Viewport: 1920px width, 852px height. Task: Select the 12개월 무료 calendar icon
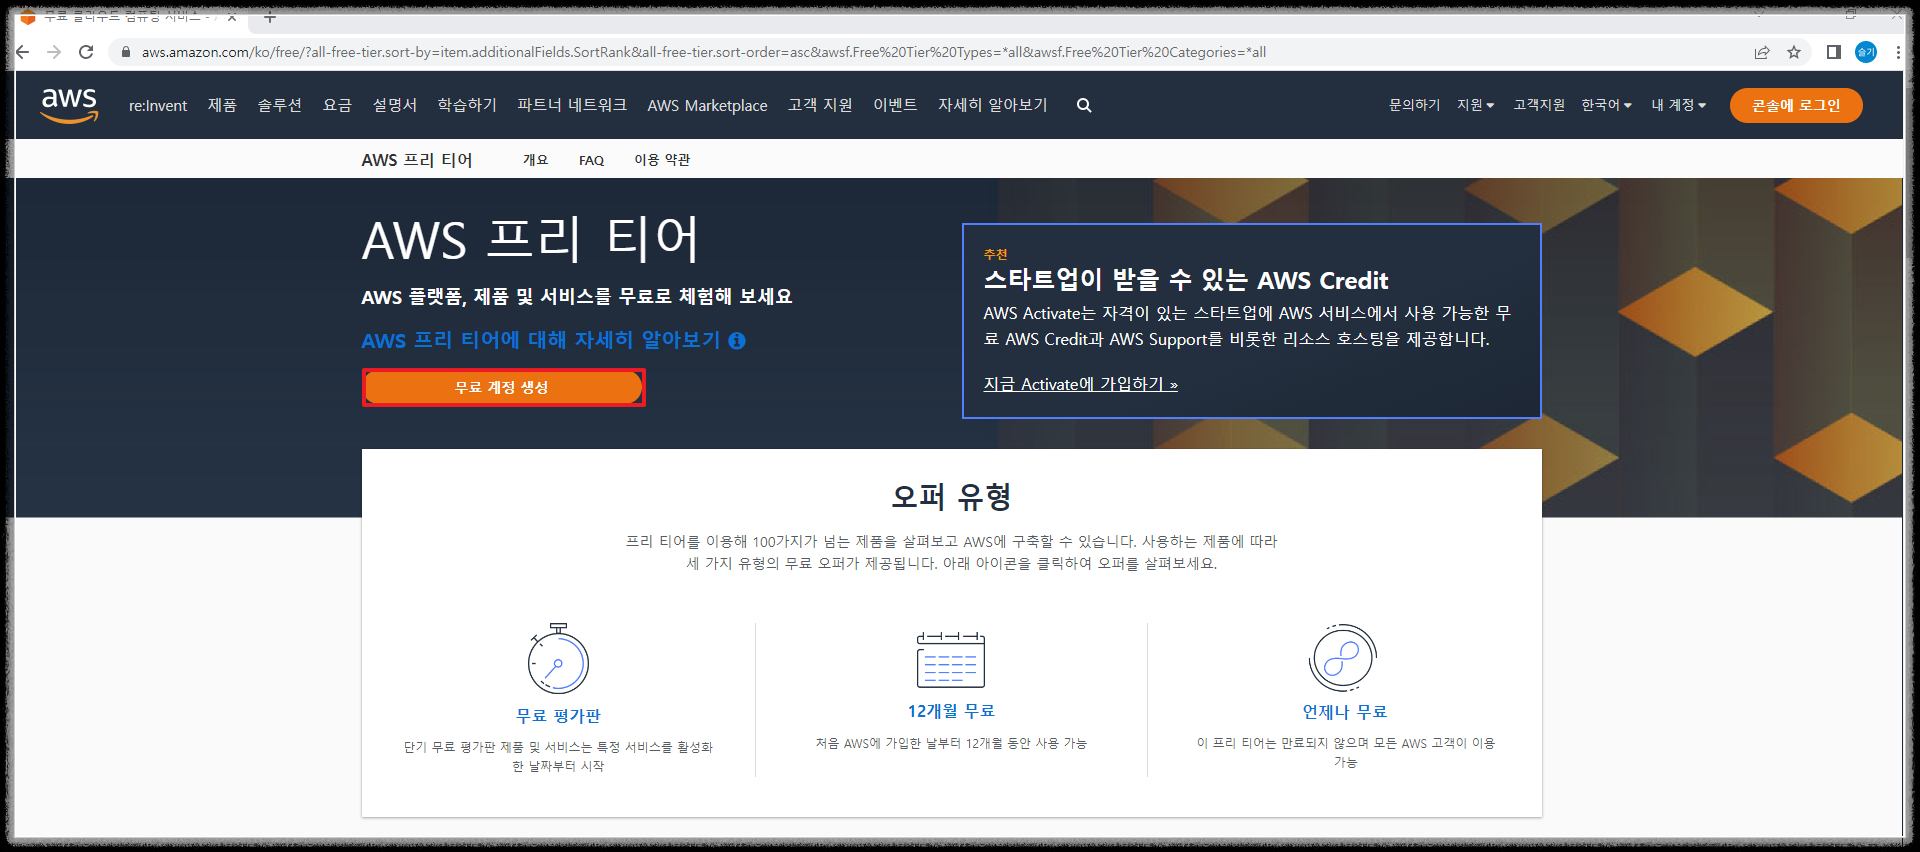point(951,659)
